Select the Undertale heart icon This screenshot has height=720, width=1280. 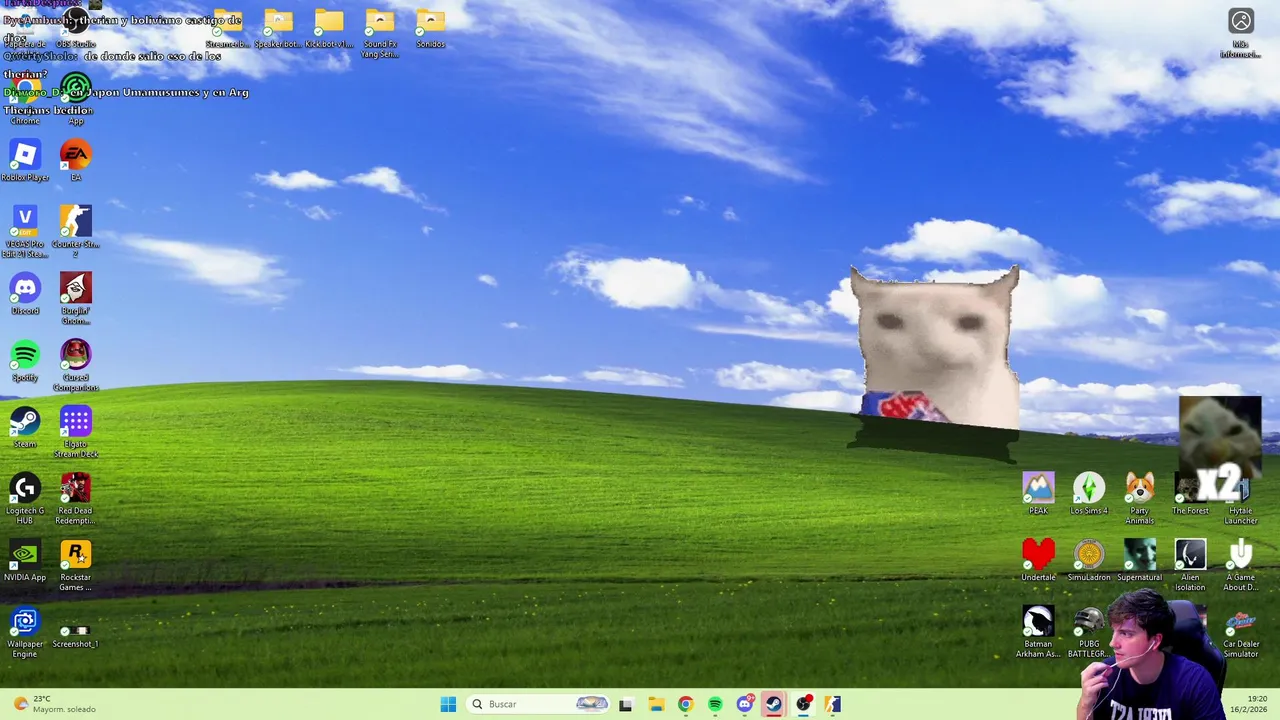click(x=1038, y=561)
